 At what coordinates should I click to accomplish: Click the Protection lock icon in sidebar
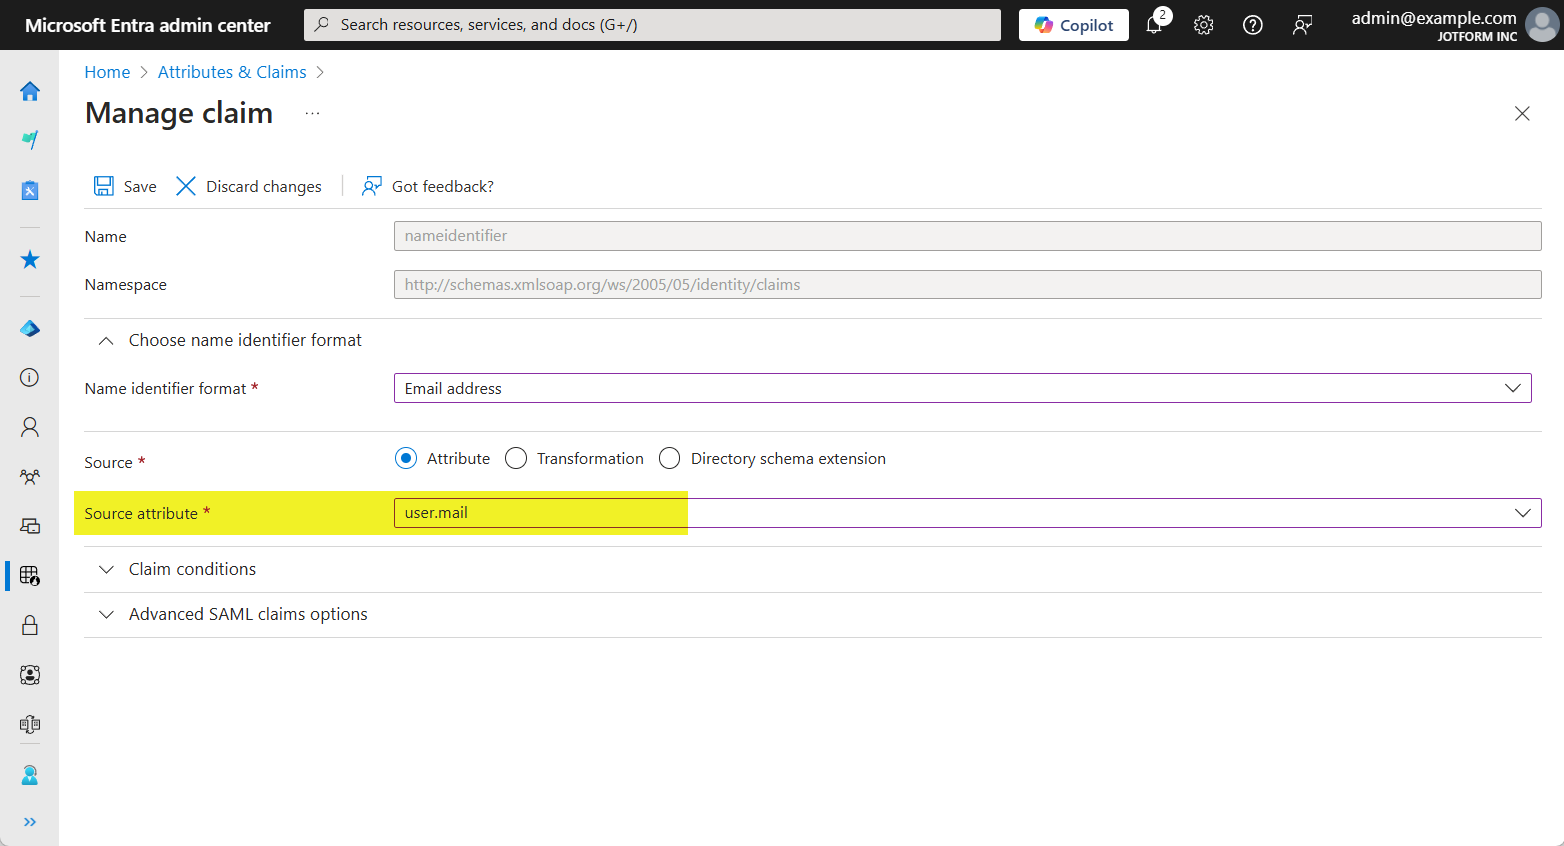tap(30, 625)
